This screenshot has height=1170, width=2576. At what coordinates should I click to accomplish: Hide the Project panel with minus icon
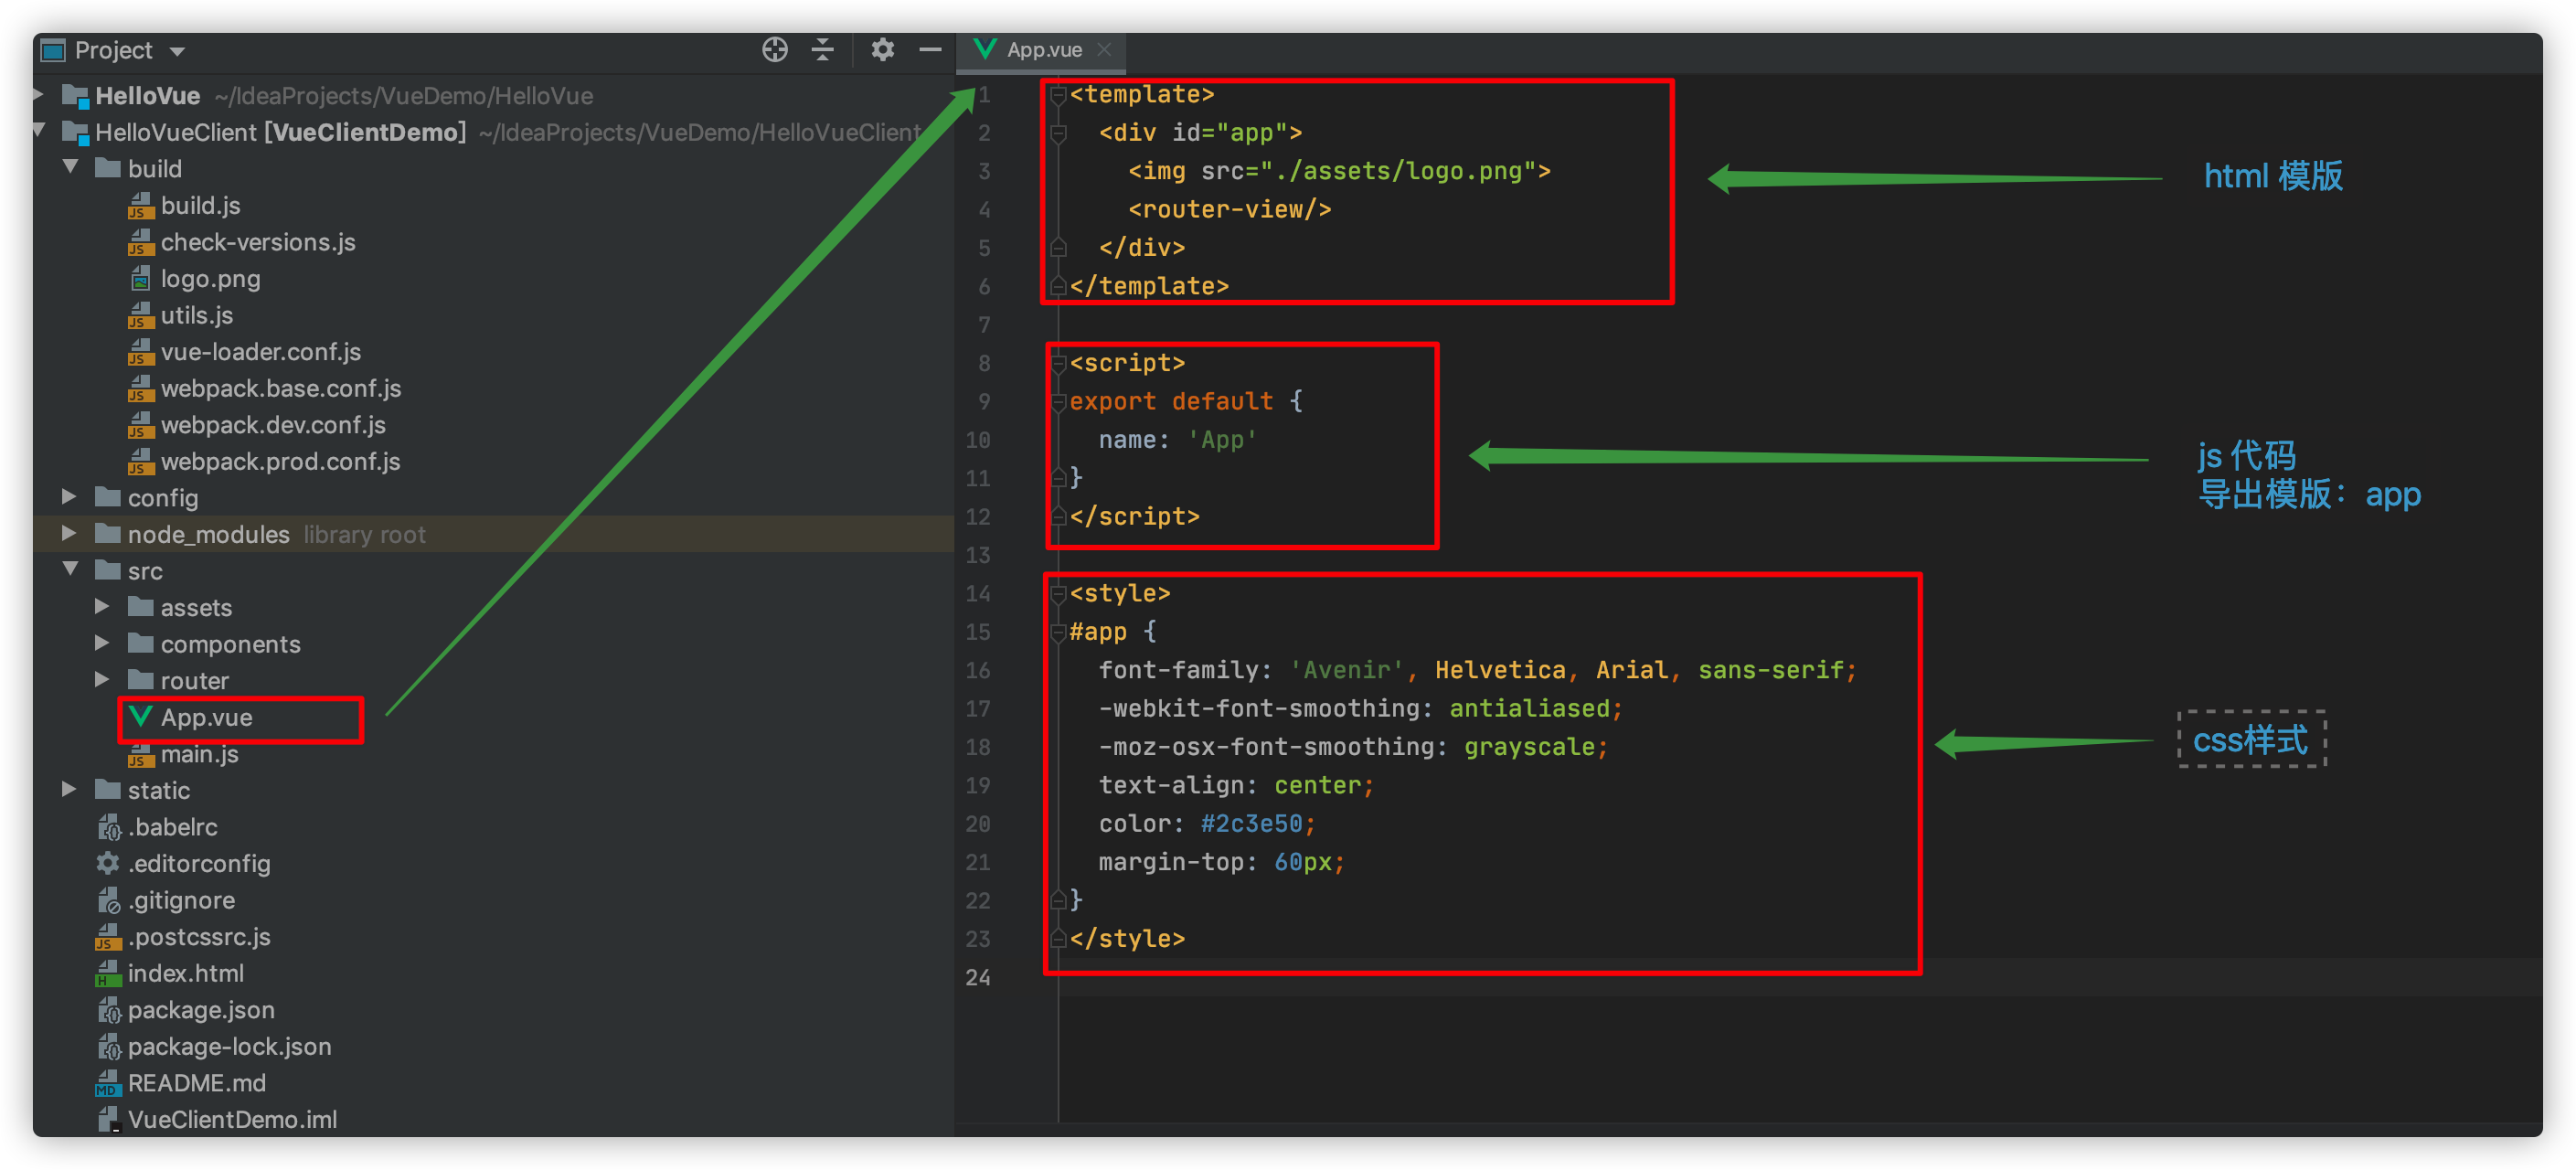pos(930,49)
